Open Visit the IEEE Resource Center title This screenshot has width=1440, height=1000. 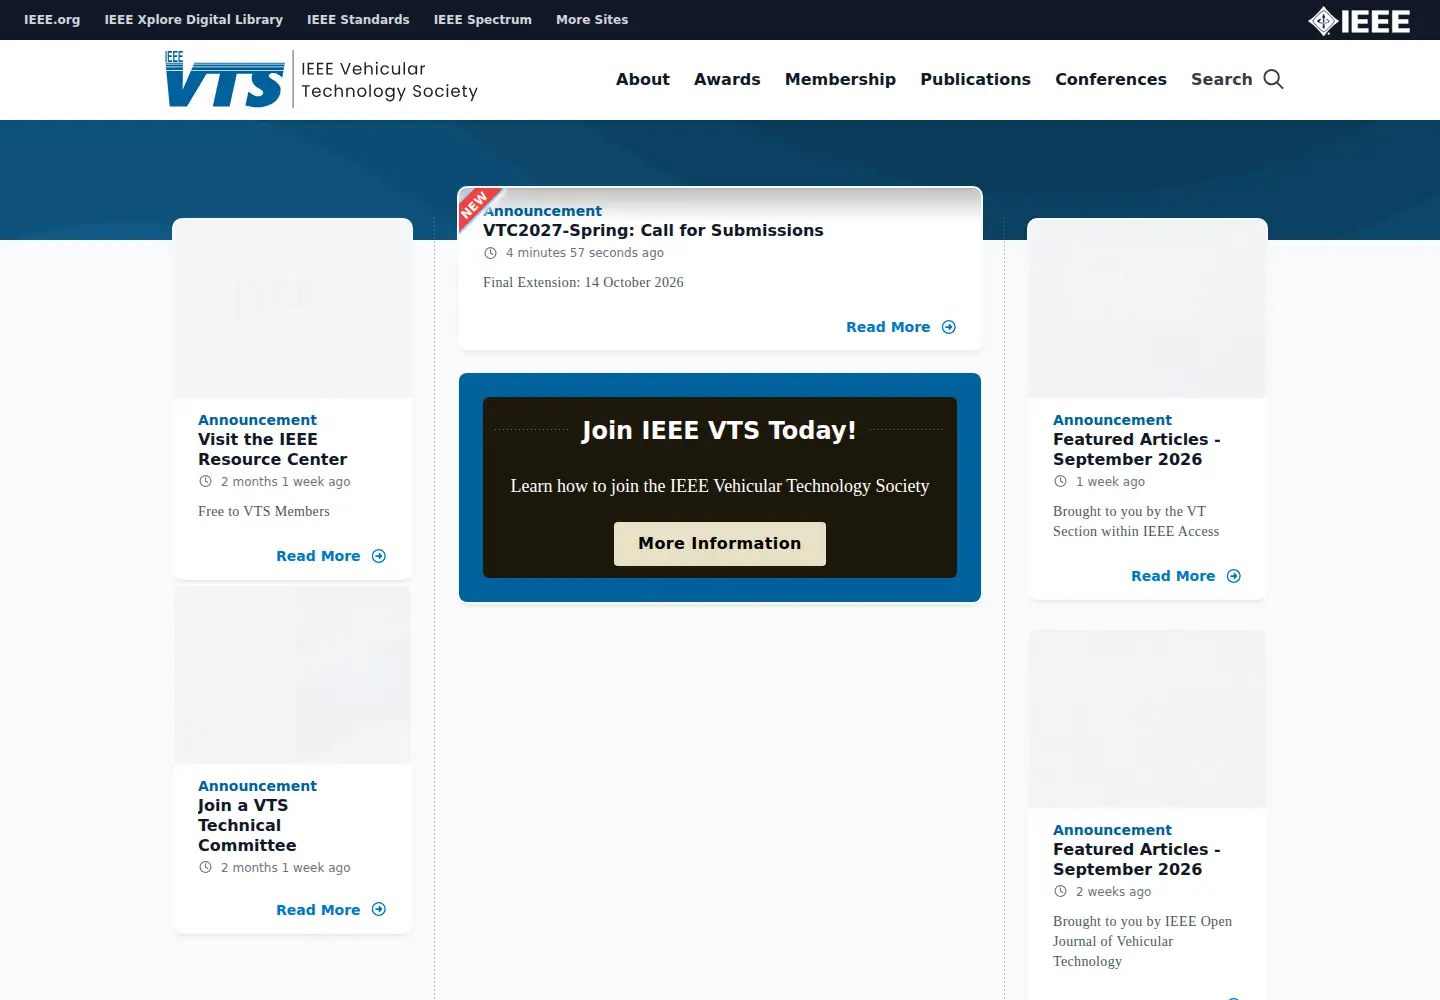click(x=272, y=449)
